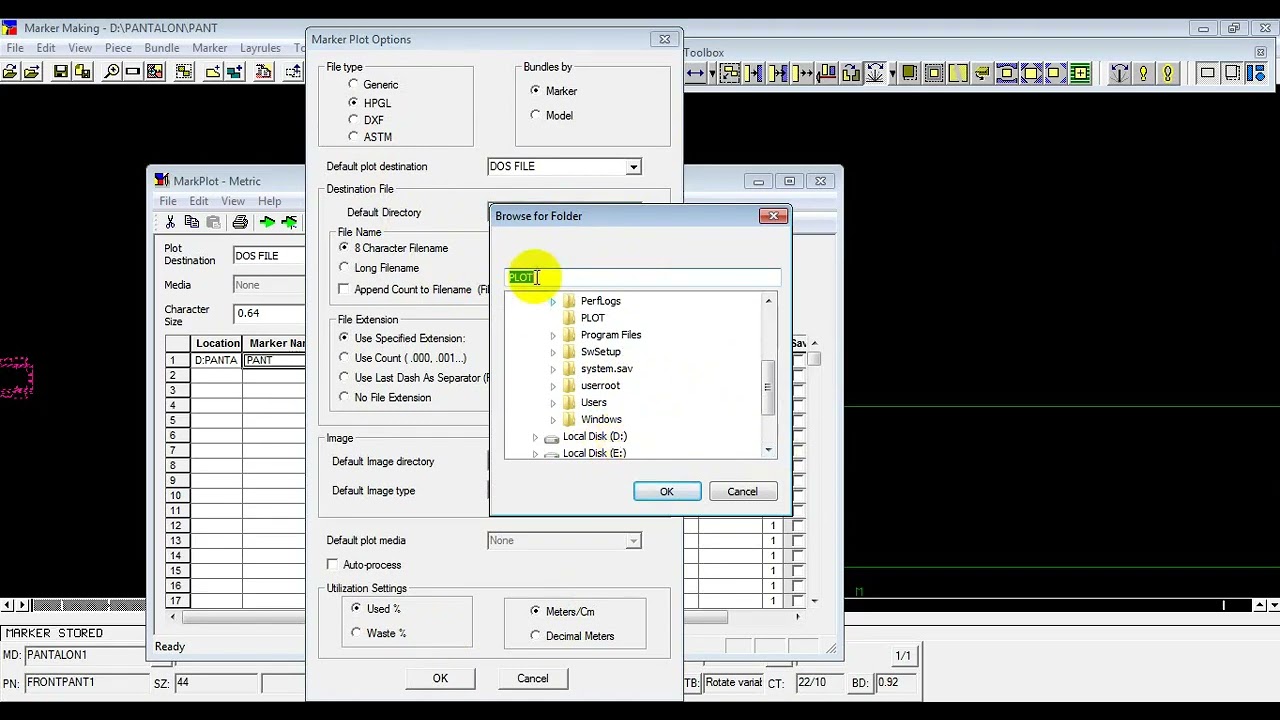Click the blue shapes icon at Toolbox far right
Viewport: 1280px width, 720px height.
tap(1257, 72)
